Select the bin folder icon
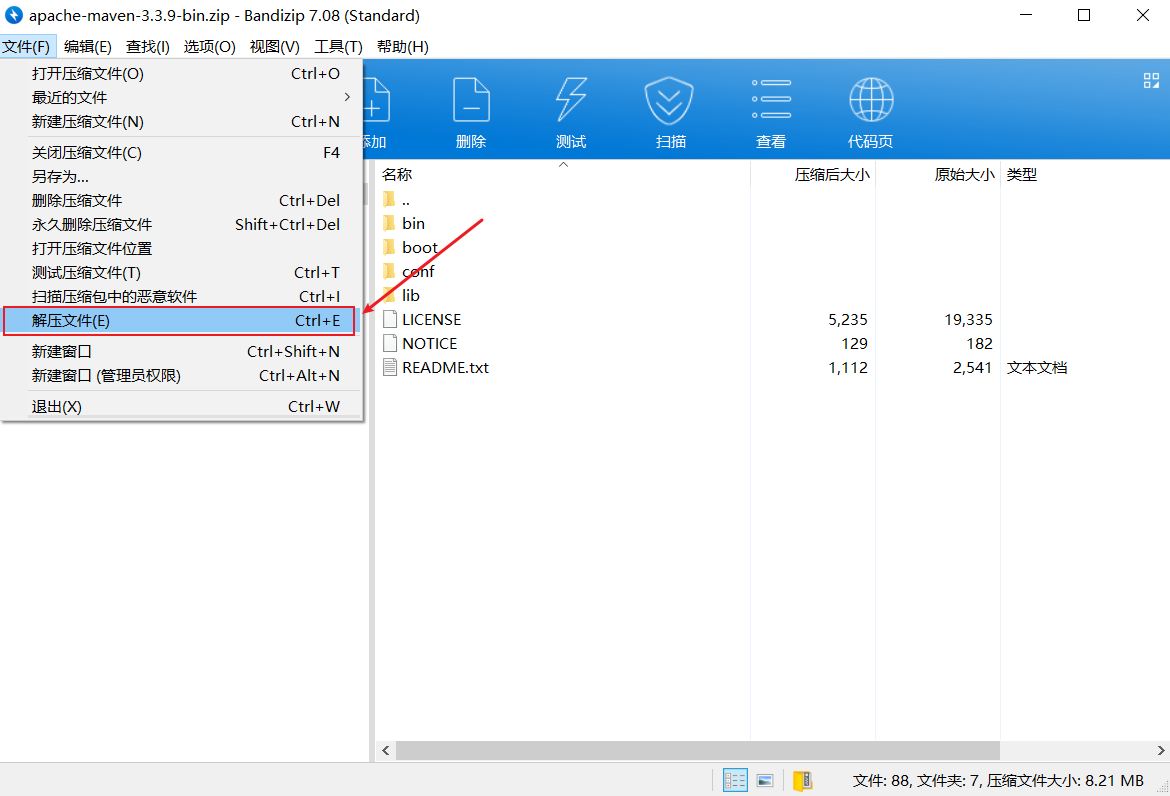The image size is (1170, 796). pyautogui.click(x=389, y=223)
